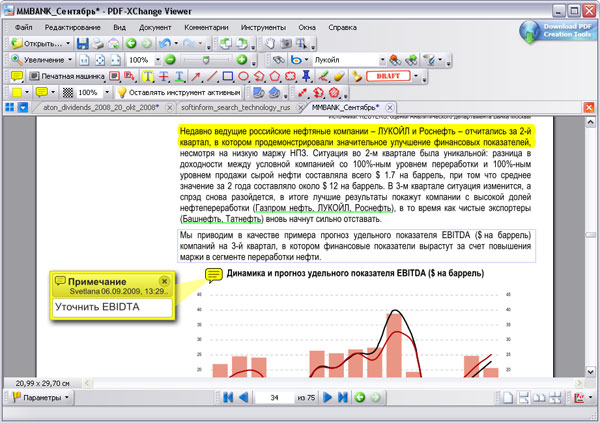Click the Fit Page icon

pos(100,60)
